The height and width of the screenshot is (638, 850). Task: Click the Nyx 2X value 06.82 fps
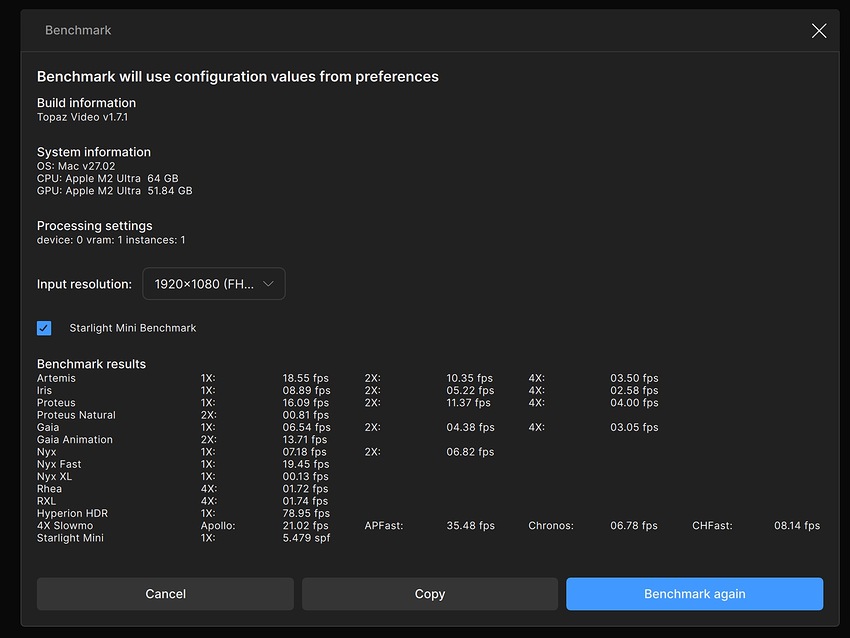(x=470, y=452)
